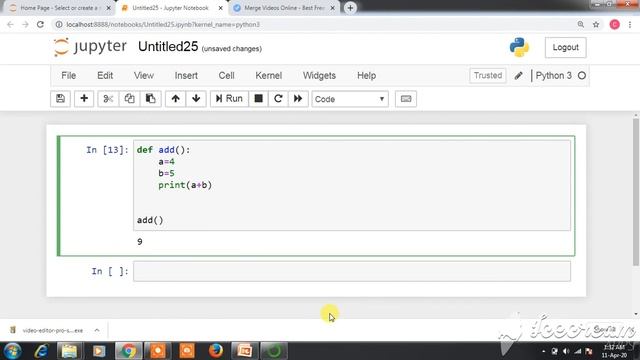Expand video-editor-pro download options chevron
Screen dimensions: 640x360
point(97,330)
